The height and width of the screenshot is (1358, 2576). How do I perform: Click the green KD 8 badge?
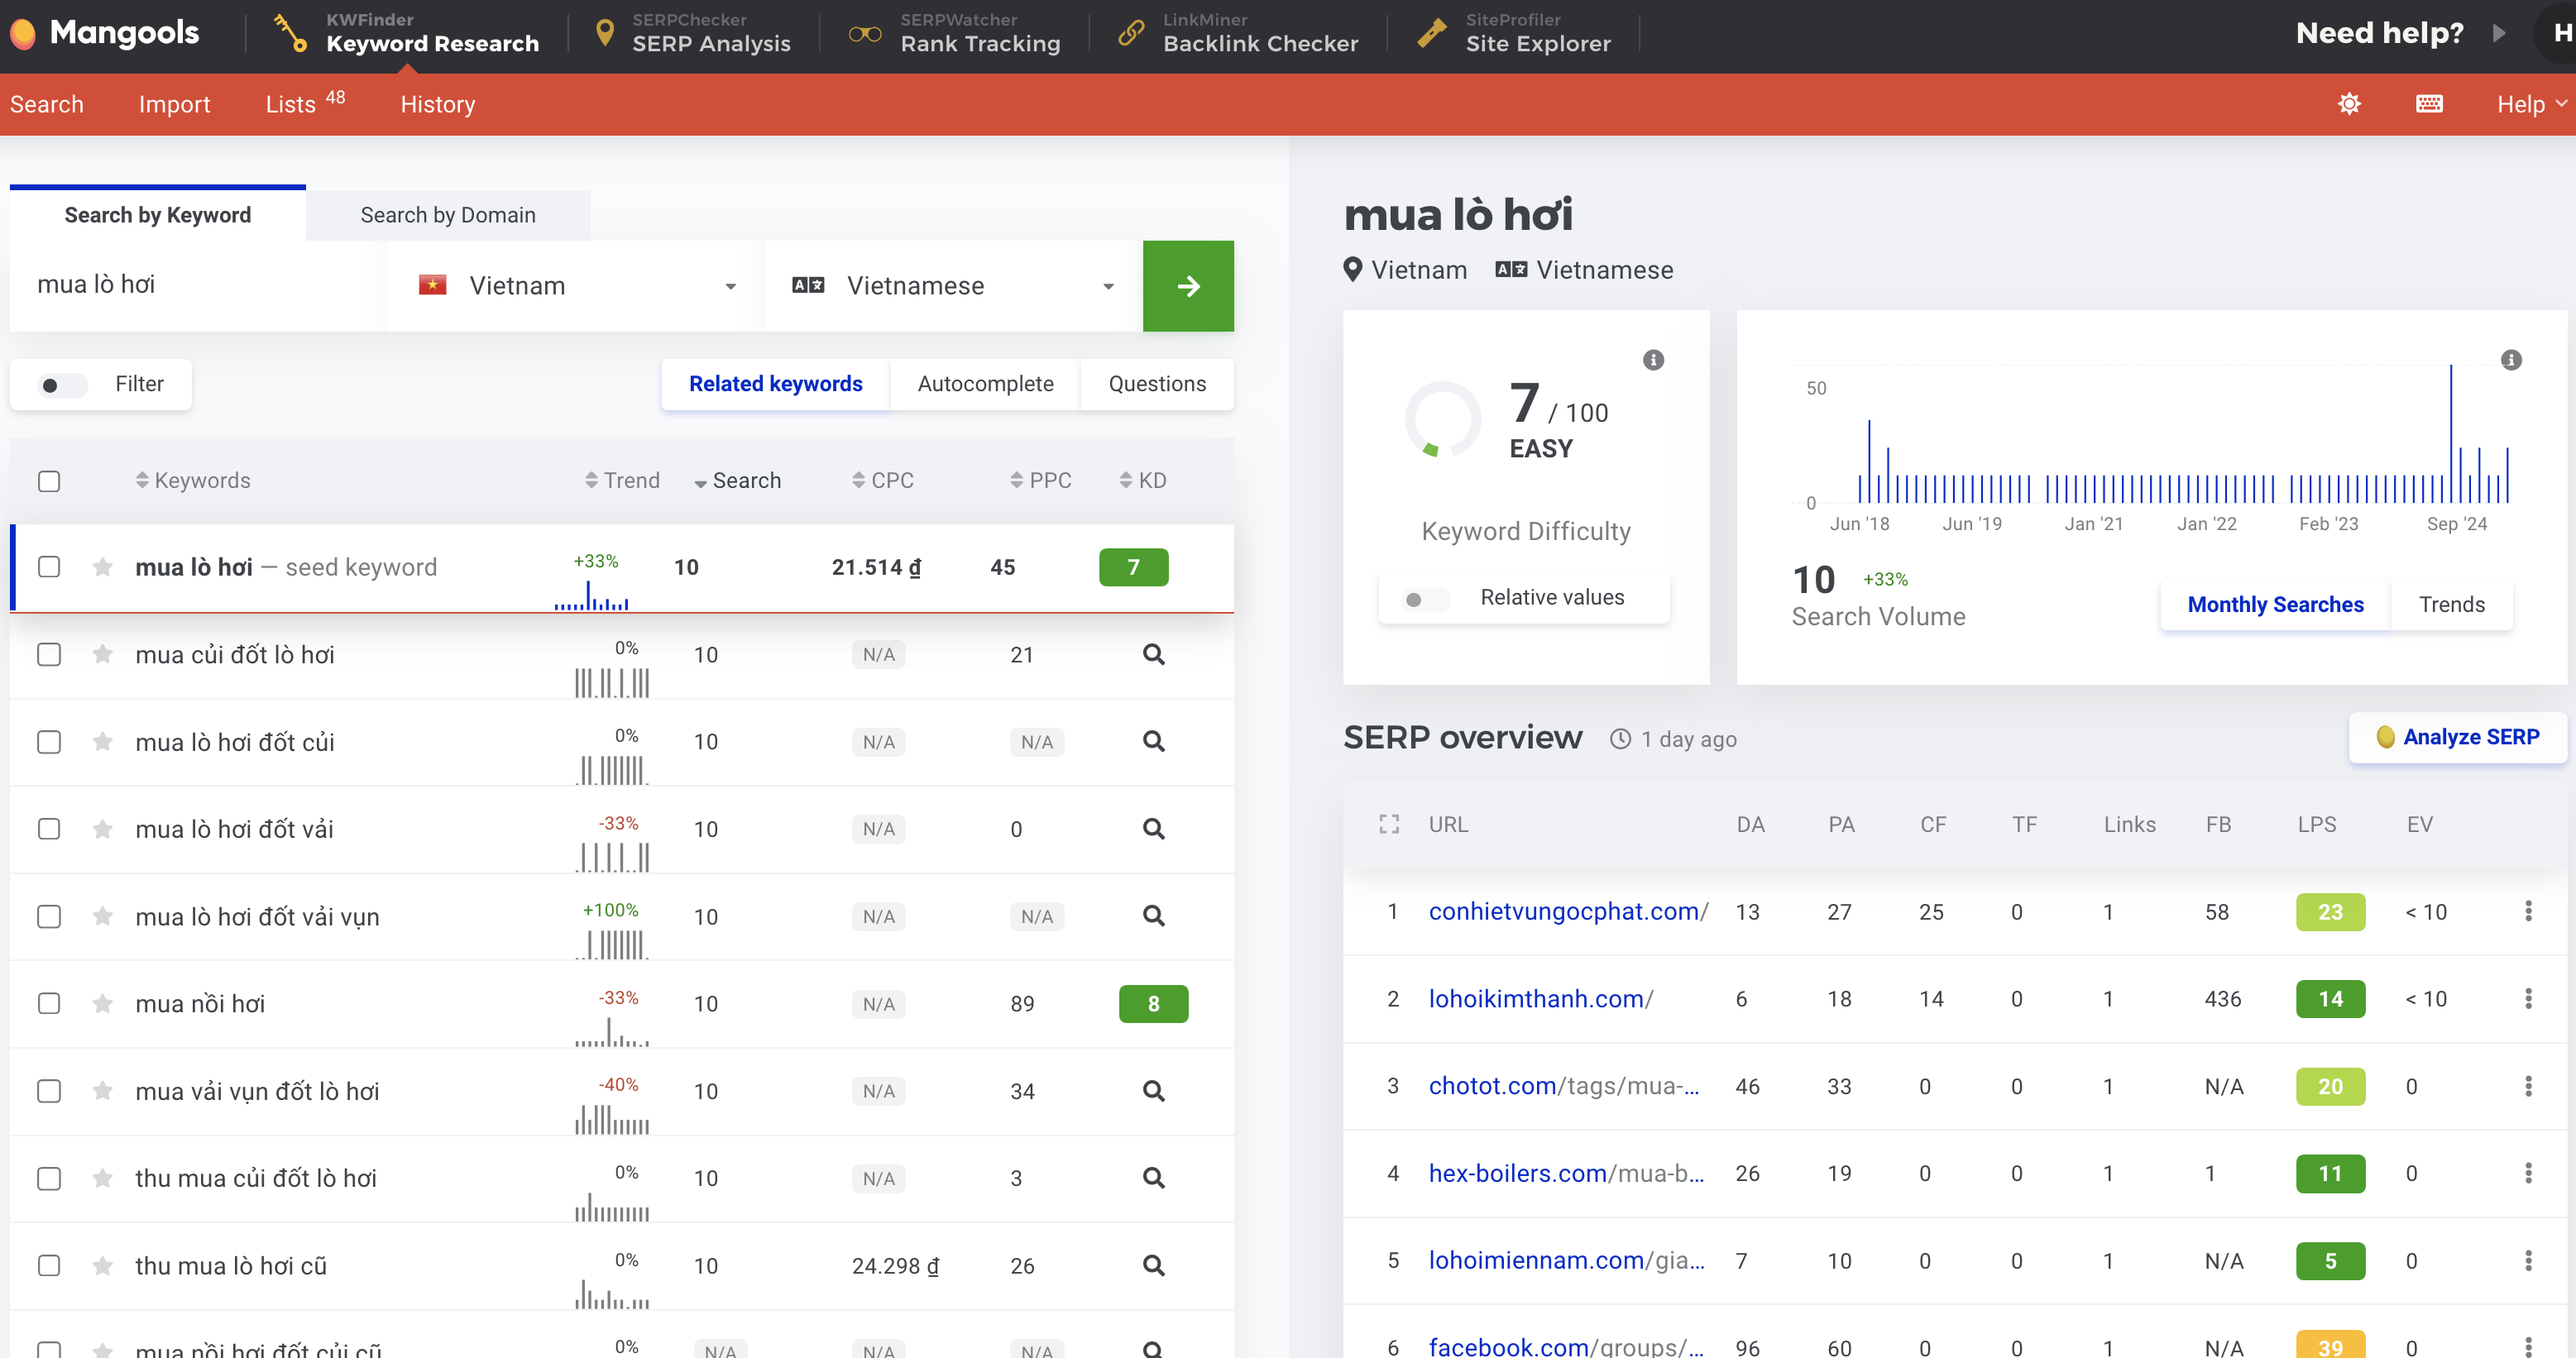tap(1153, 1003)
